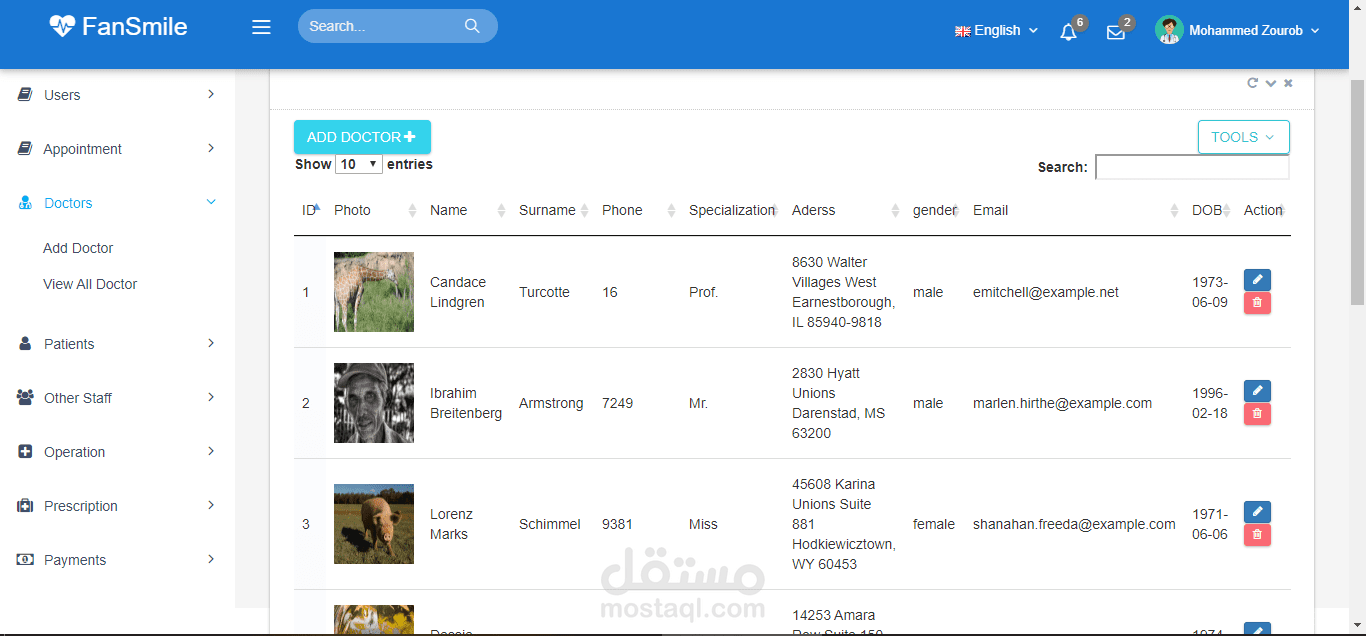Expand the Operation sidebar chevron
This screenshot has height=636, width=1366.
point(211,451)
